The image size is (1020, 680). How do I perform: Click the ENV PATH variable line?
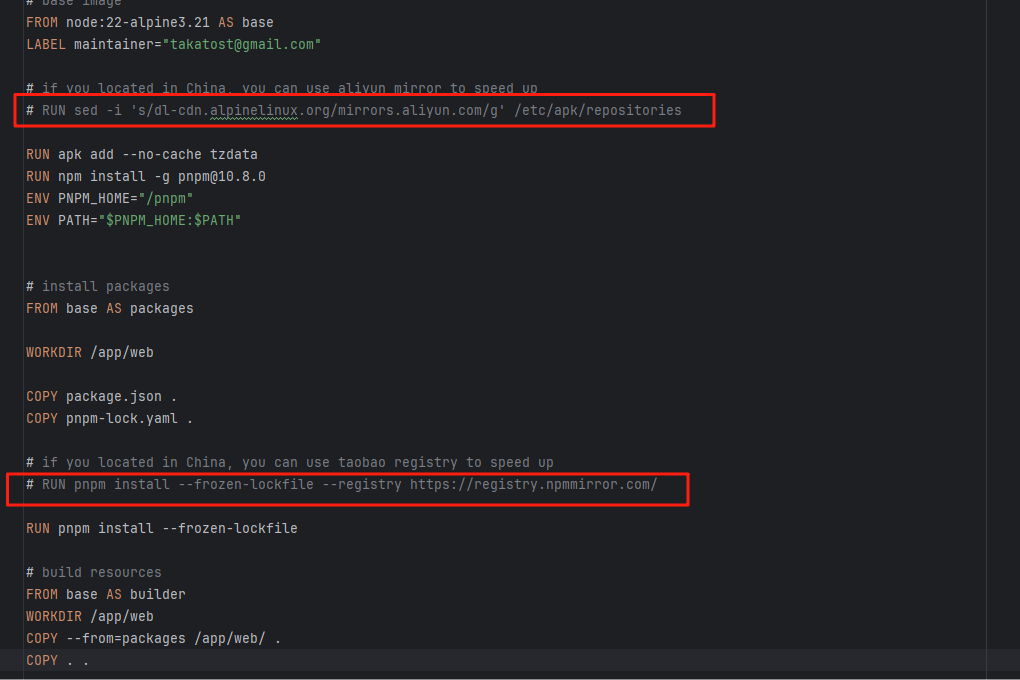click(130, 220)
